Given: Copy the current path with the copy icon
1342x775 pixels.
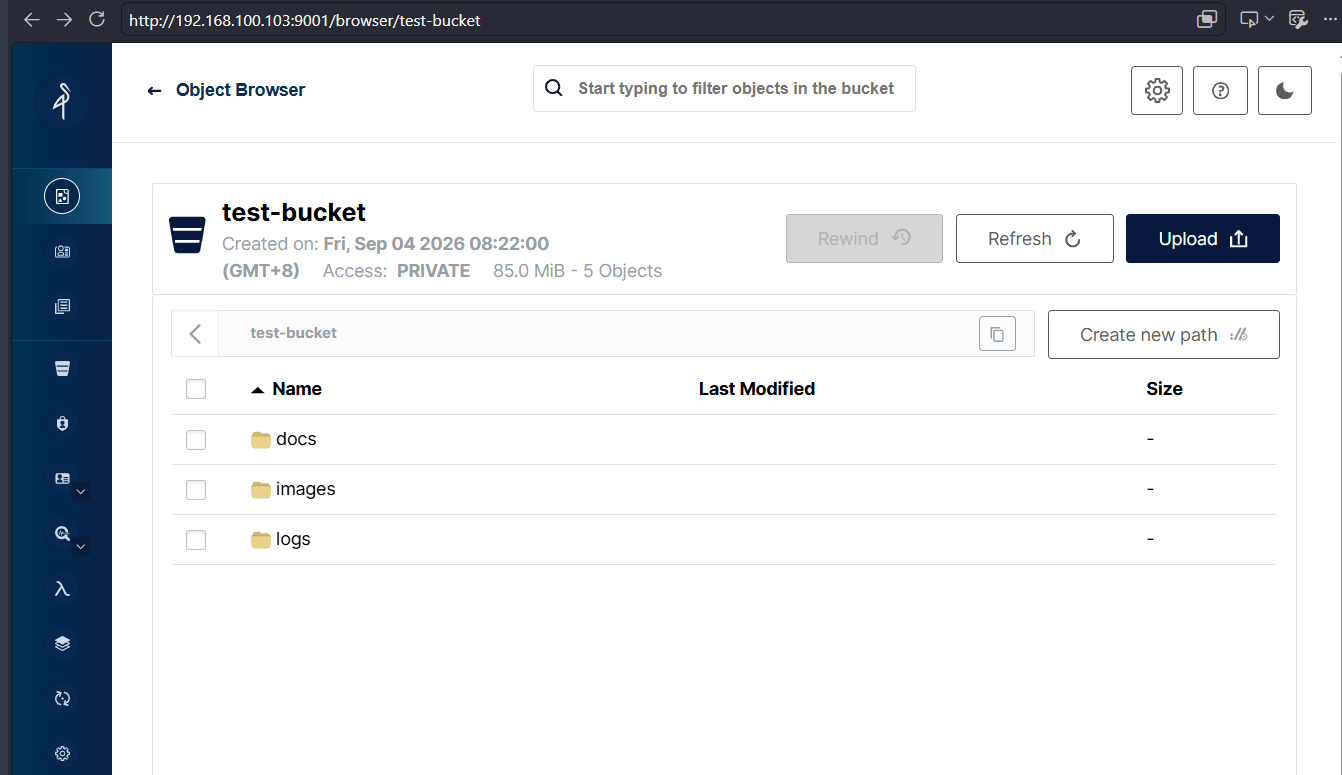Looking at the screenshot, I should (x=997, y=334).
